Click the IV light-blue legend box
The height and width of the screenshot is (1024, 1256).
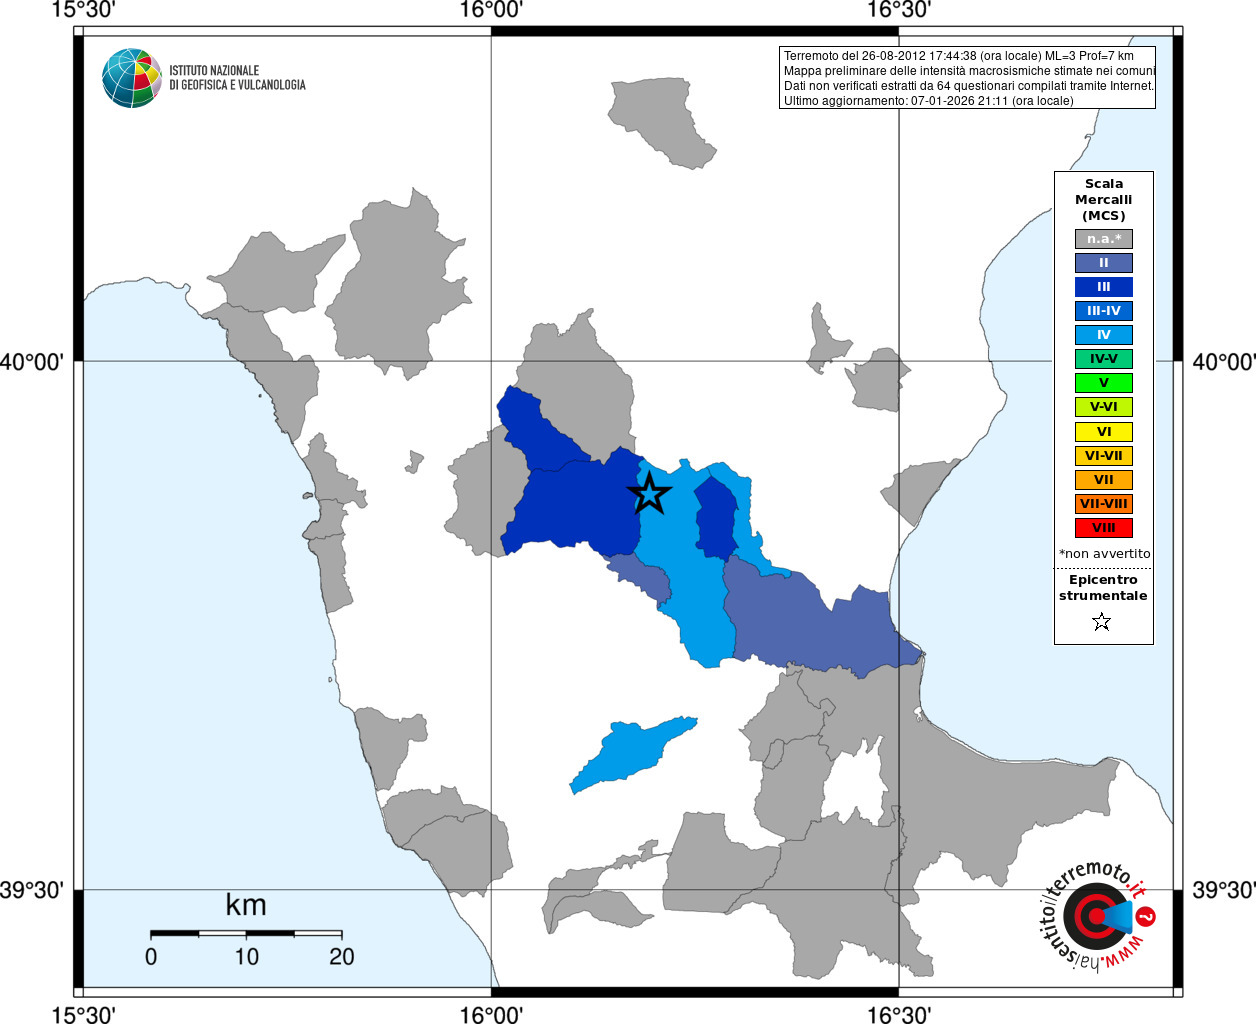click(x=1104, y=335)
